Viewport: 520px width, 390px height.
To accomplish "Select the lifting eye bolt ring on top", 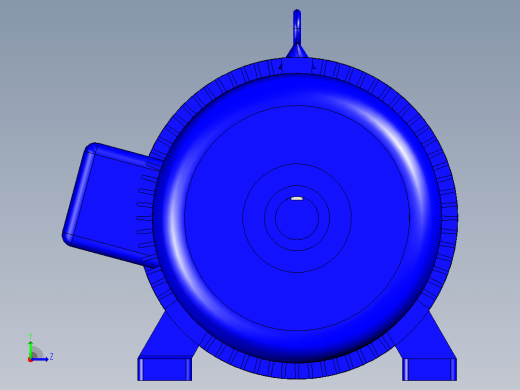I will click(x=297, y=26).
